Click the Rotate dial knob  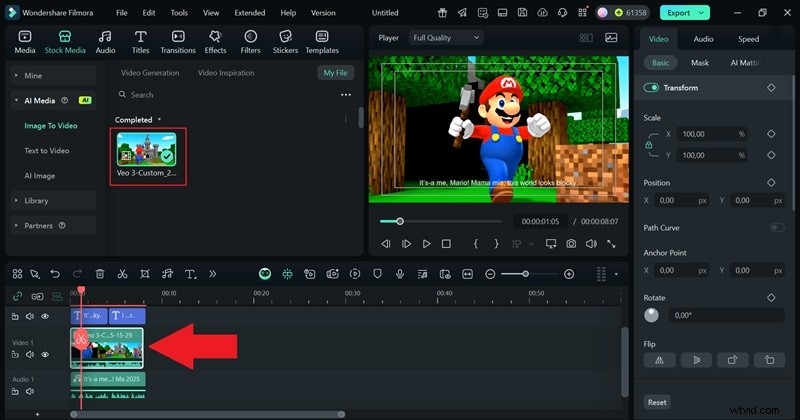pos(651,315)
